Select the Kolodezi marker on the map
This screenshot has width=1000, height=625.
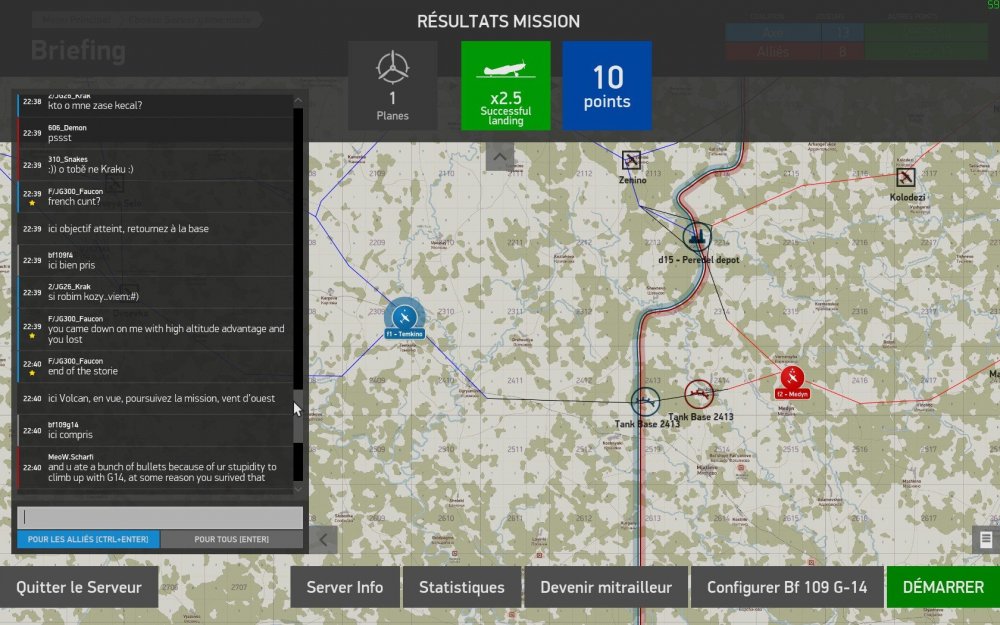(x=906, y=177)
